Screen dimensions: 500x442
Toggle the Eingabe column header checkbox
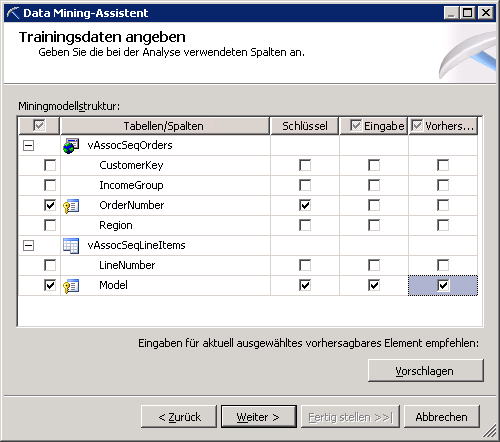pyautogui.click(x=356, y=126)
